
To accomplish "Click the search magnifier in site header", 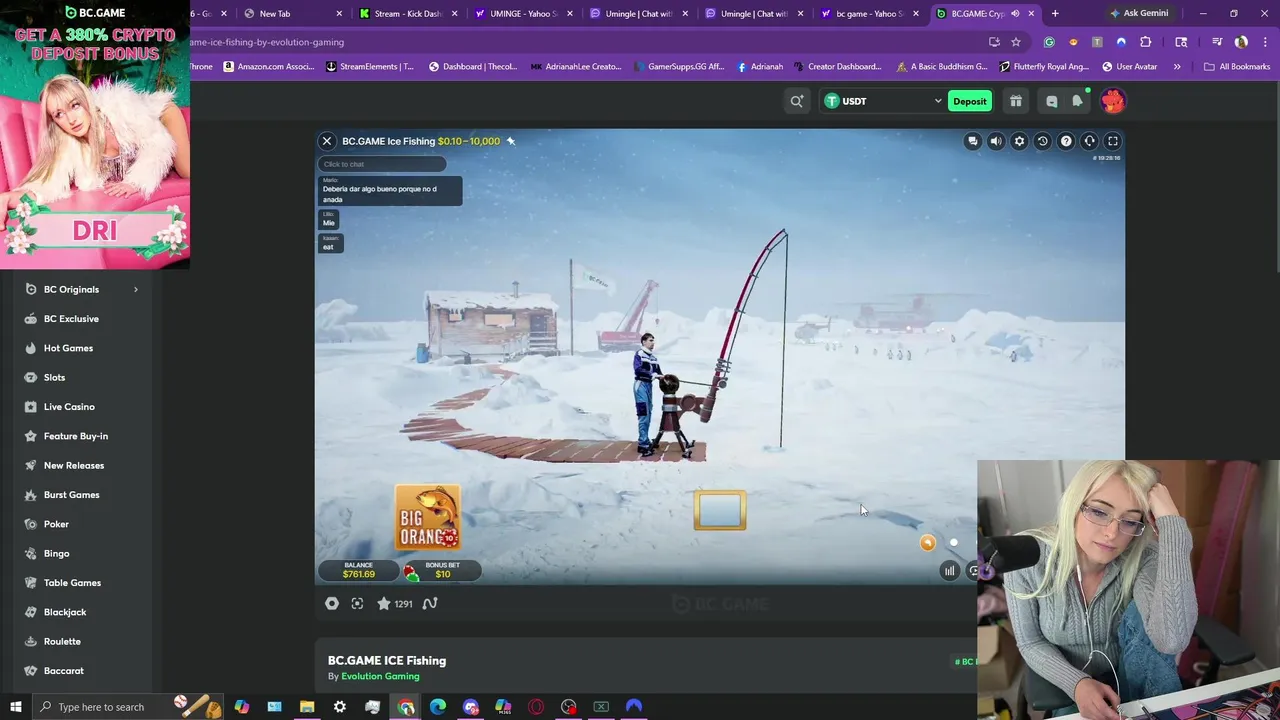I will coord(797,101).
